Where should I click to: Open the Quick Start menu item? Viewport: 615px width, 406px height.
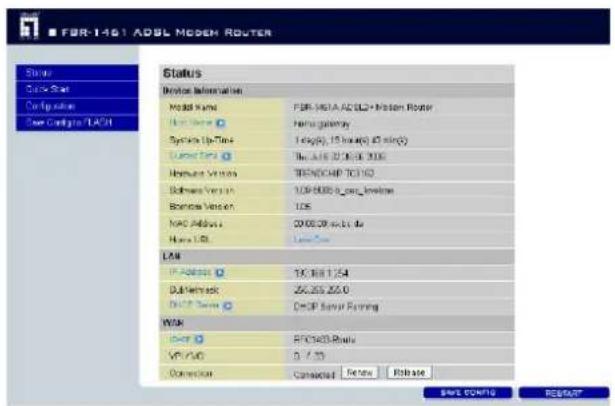[x=77, y=89]
